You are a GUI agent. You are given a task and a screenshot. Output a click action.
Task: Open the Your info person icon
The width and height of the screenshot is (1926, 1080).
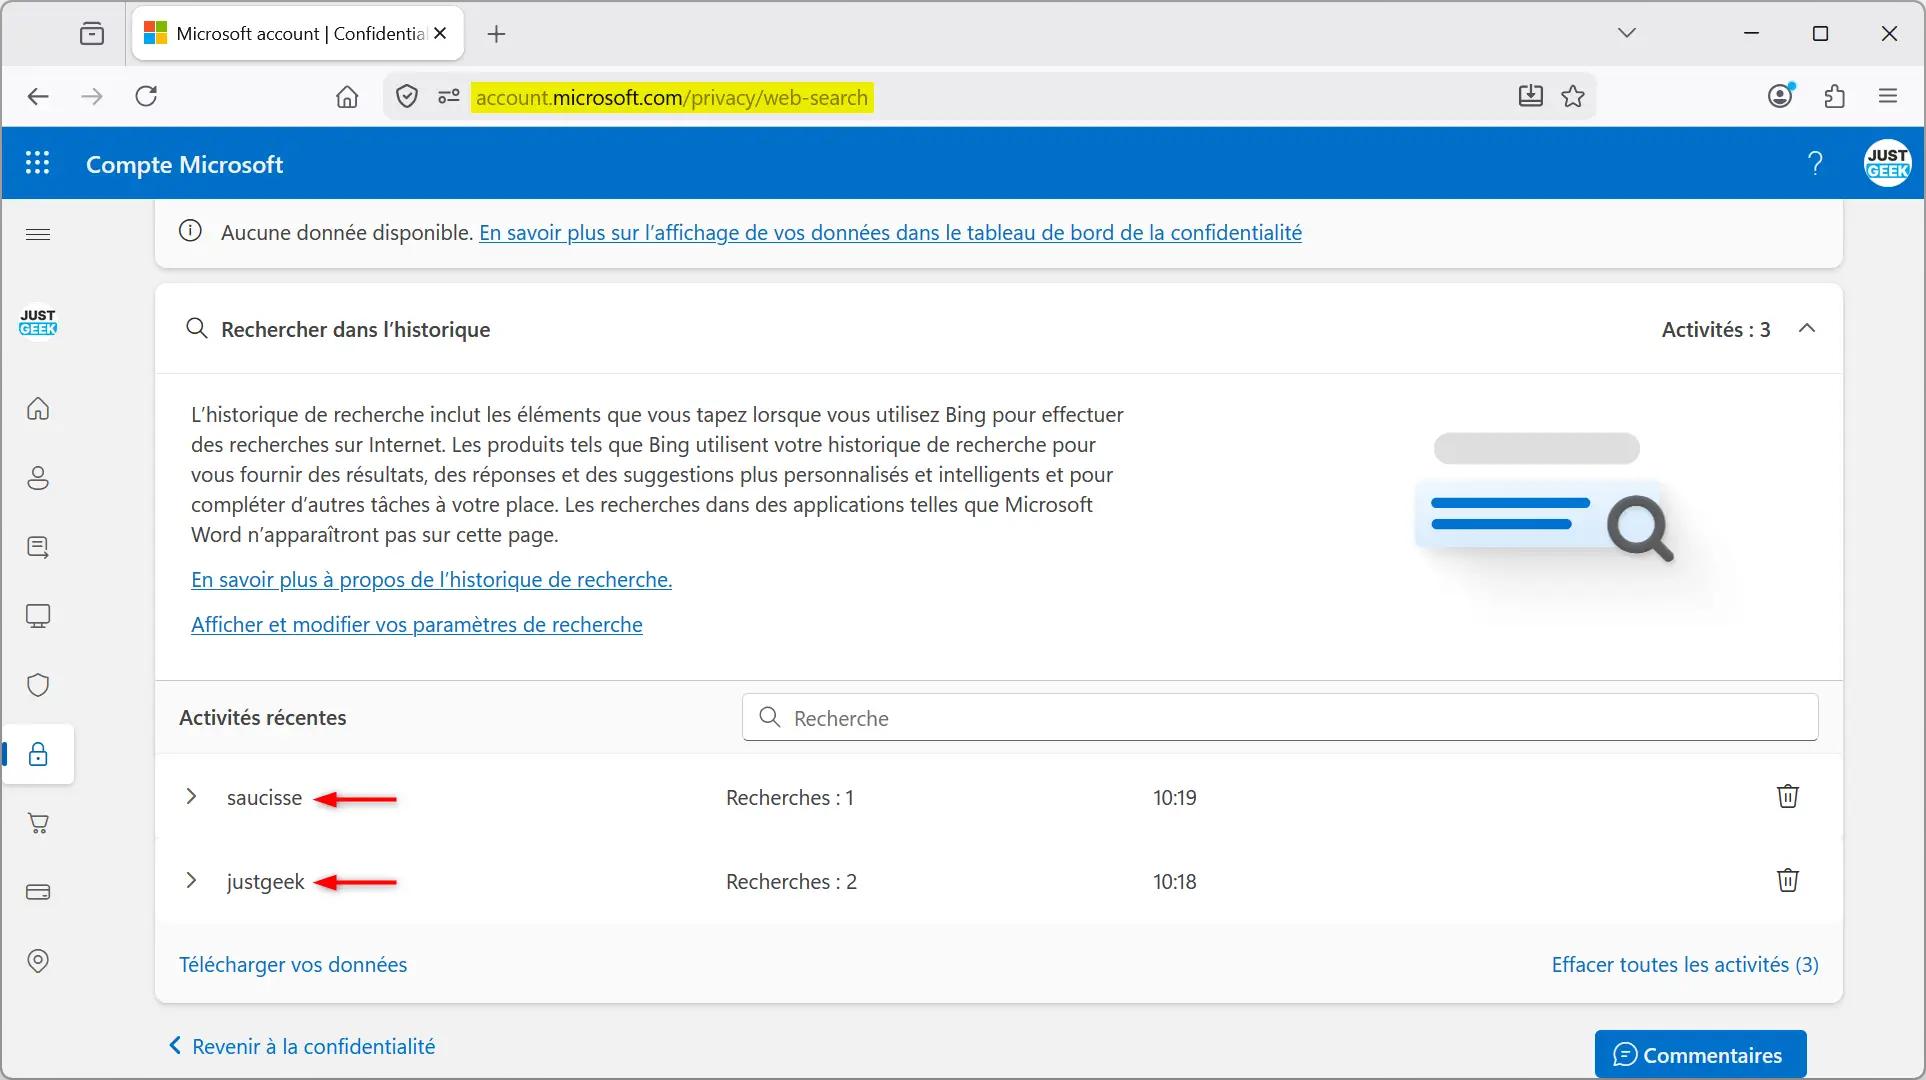38,478
